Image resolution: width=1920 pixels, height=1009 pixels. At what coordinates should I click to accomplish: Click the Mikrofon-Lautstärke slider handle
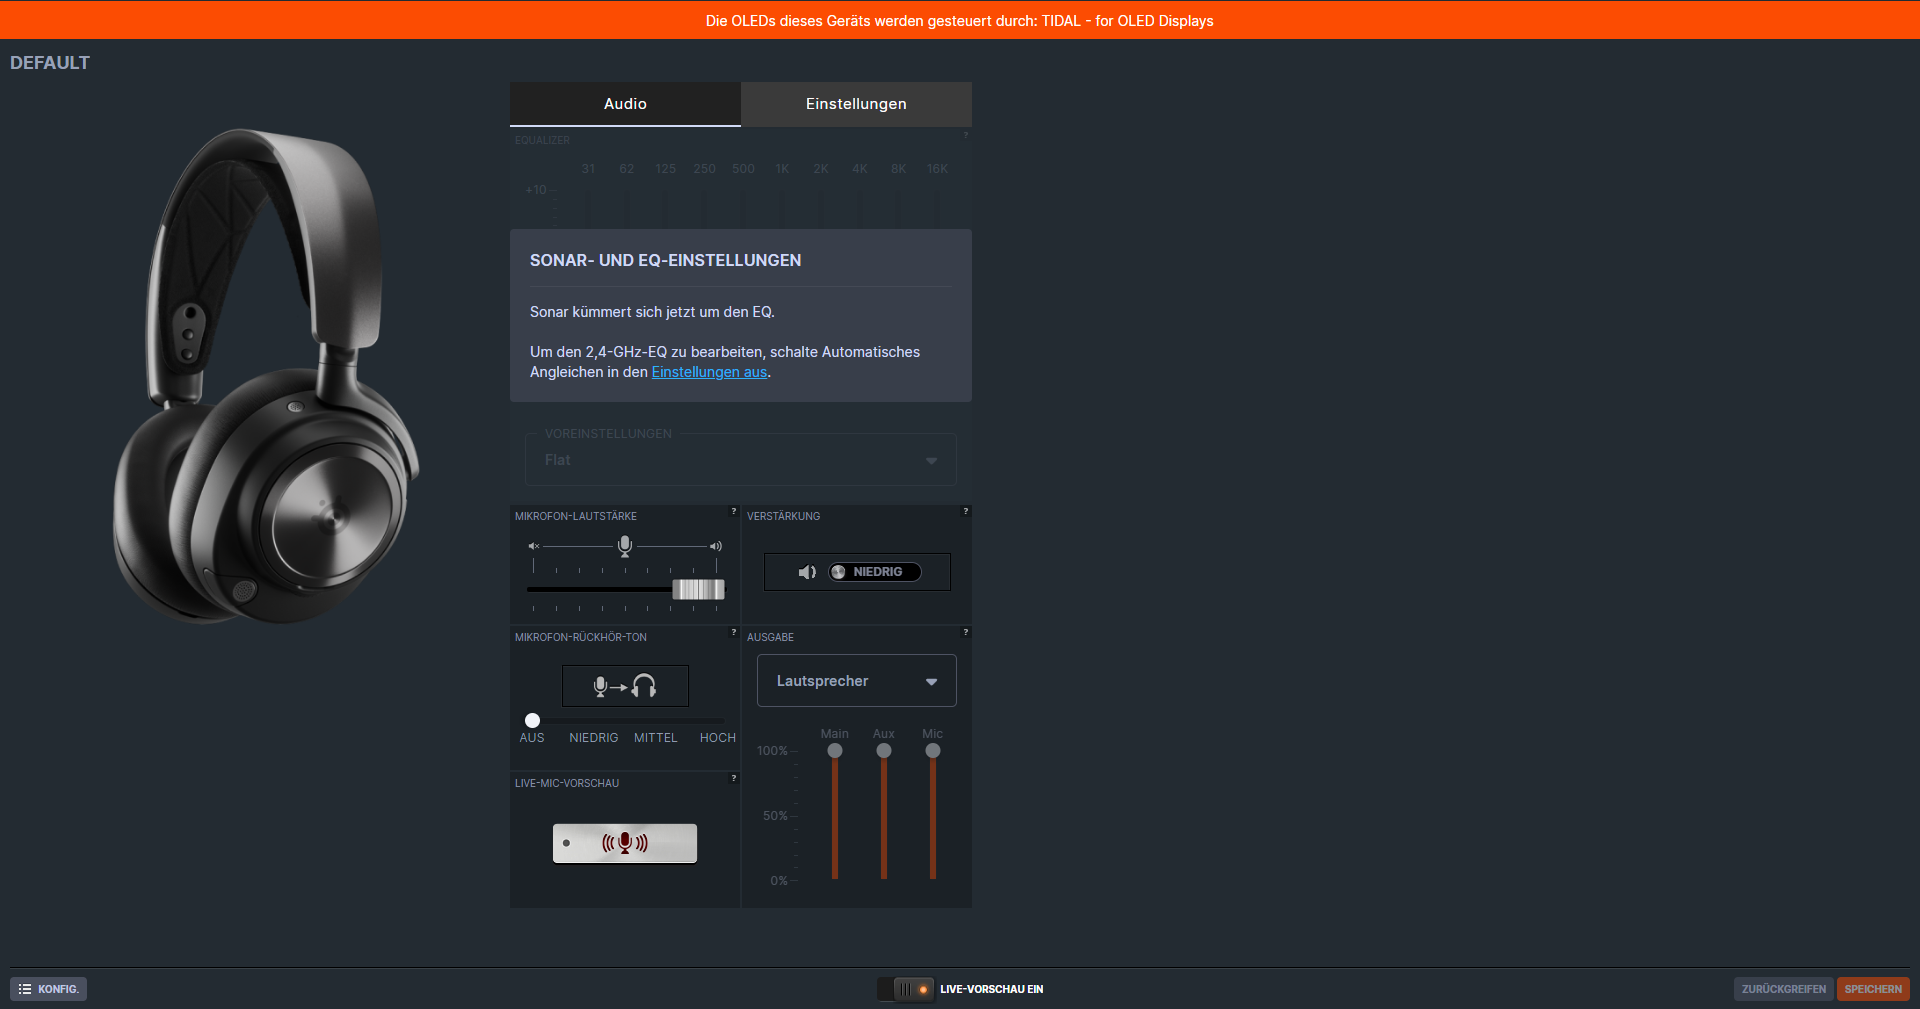click(x=698, y=589)
